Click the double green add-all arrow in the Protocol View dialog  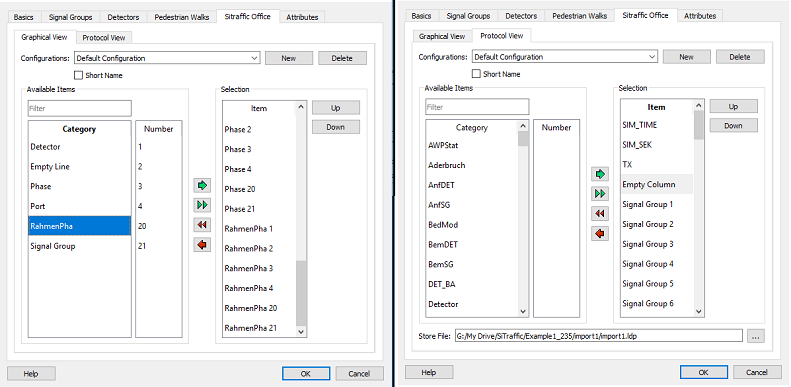(x=600, y=194)
